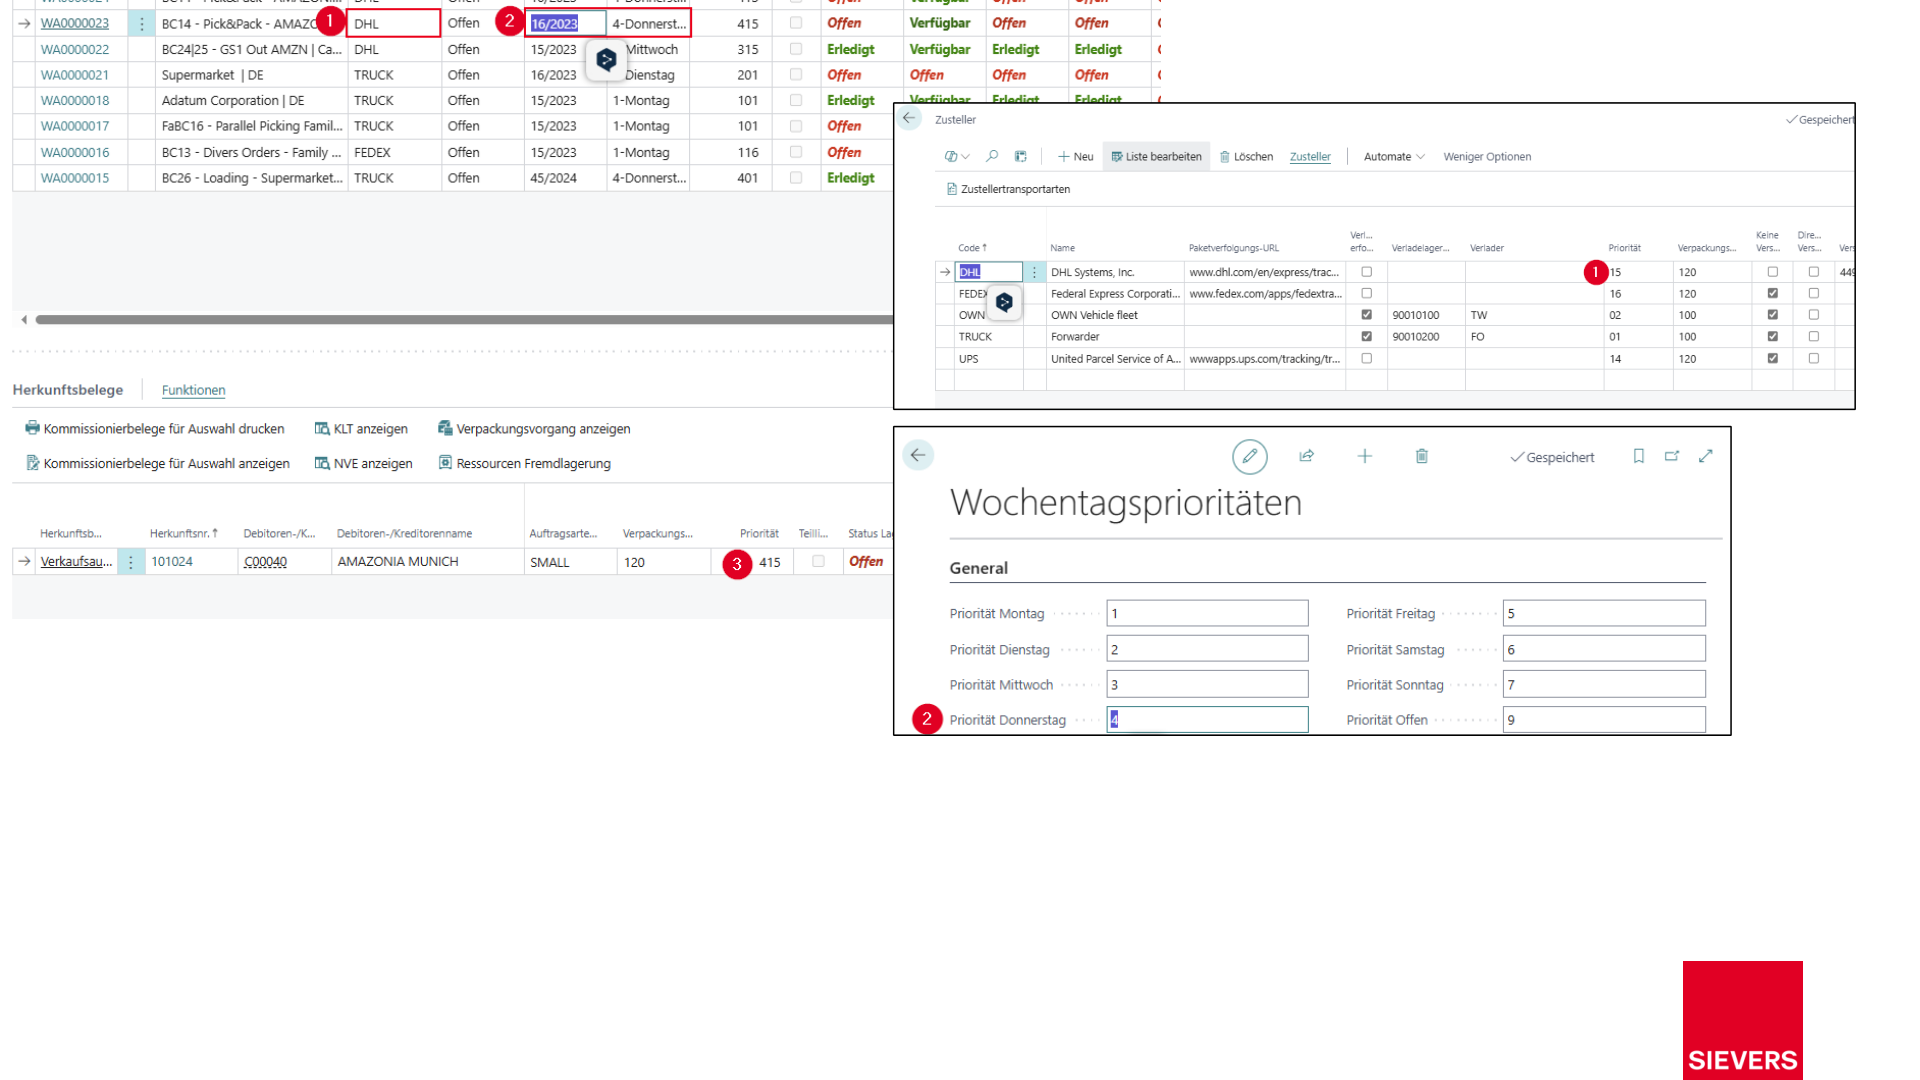
Task: Click the layout icon beside search in Zusteller
Action: click(1020, 156)
